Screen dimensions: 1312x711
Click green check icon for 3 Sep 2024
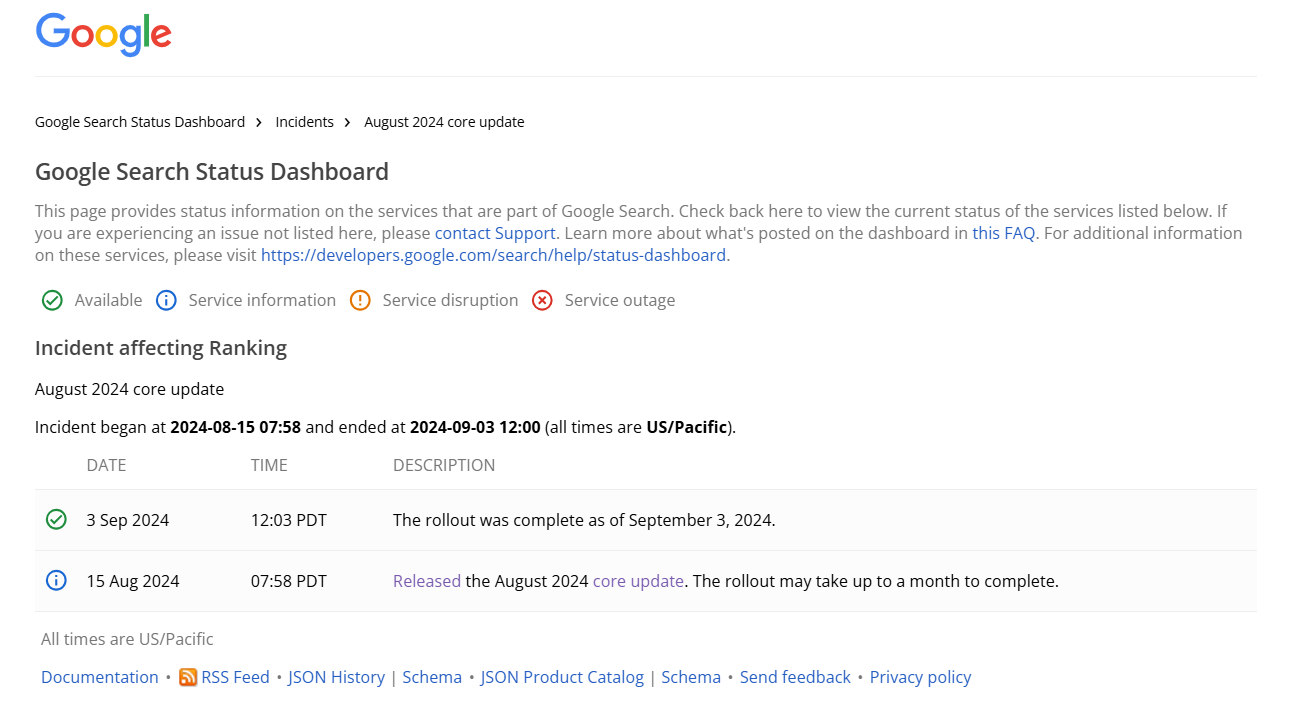pyautogui.click(x=56, y=519)
